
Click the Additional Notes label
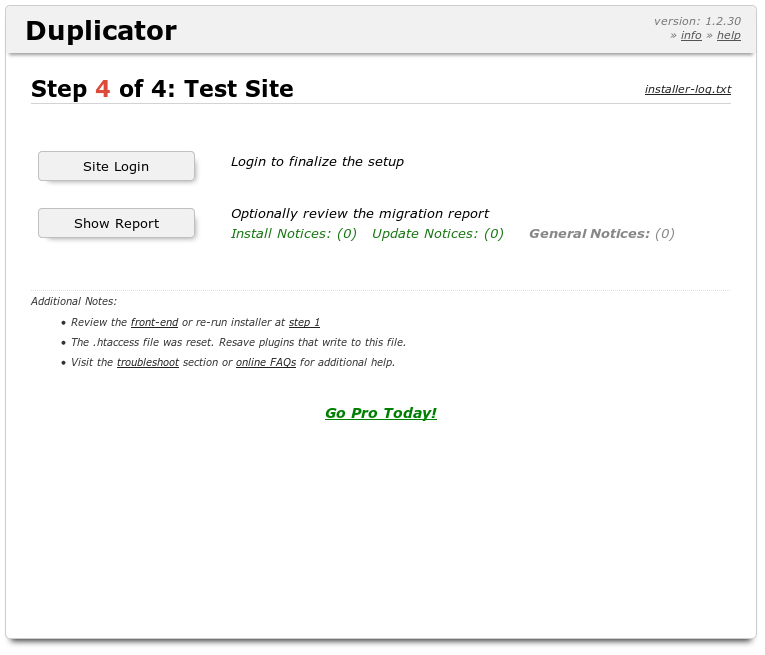click(x=74, y=301)
